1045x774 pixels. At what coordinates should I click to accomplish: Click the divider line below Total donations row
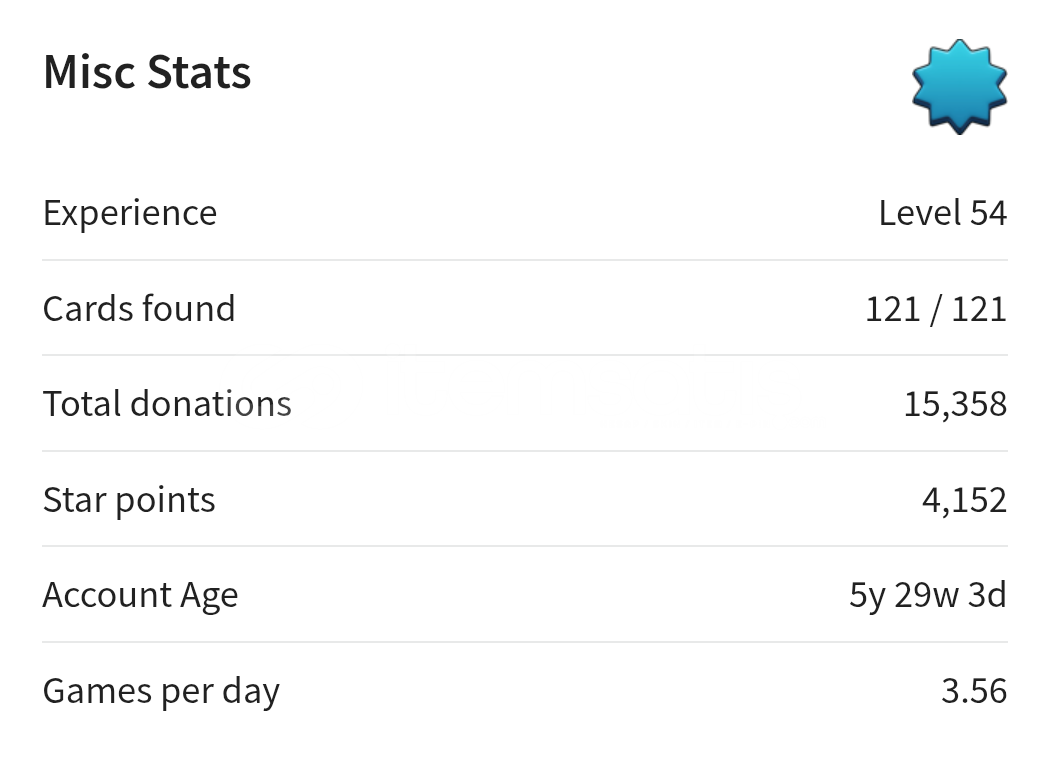[524, 451]
